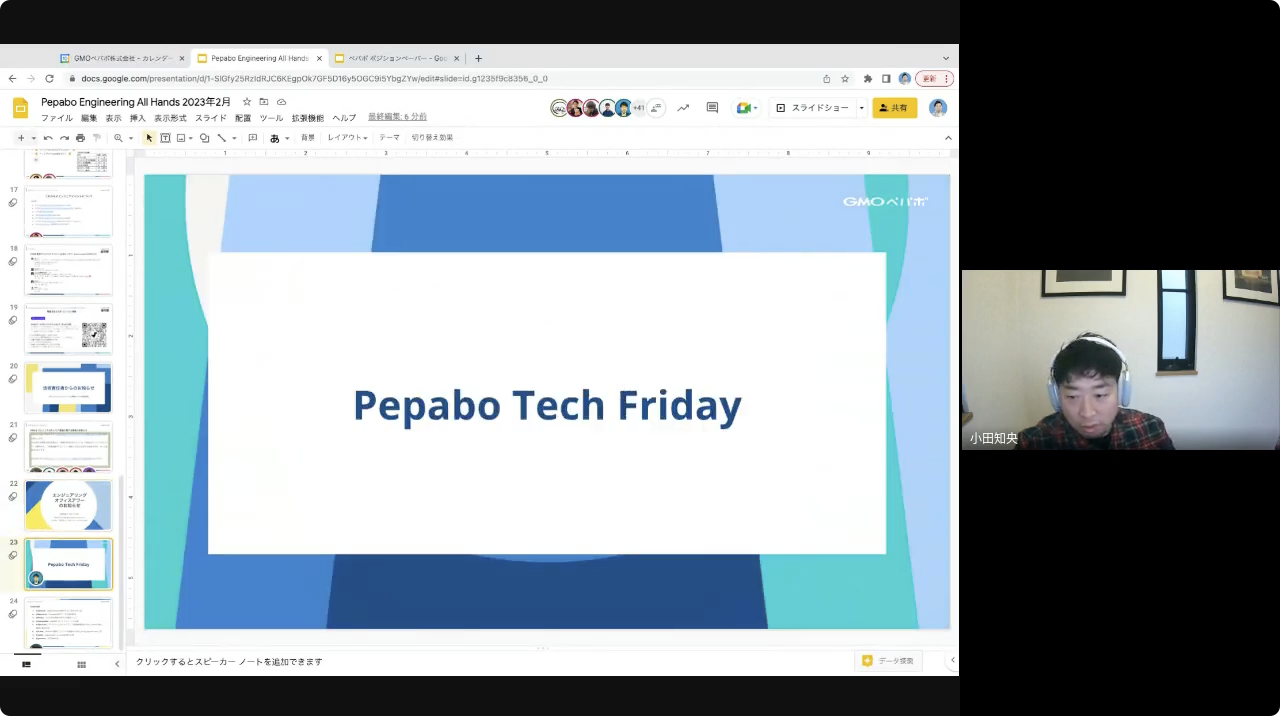The width and height of the screenshot is (1280, 716).
Task: Switch to the ペパボ ポジションペーパー tab
Action: pos(396,58)
